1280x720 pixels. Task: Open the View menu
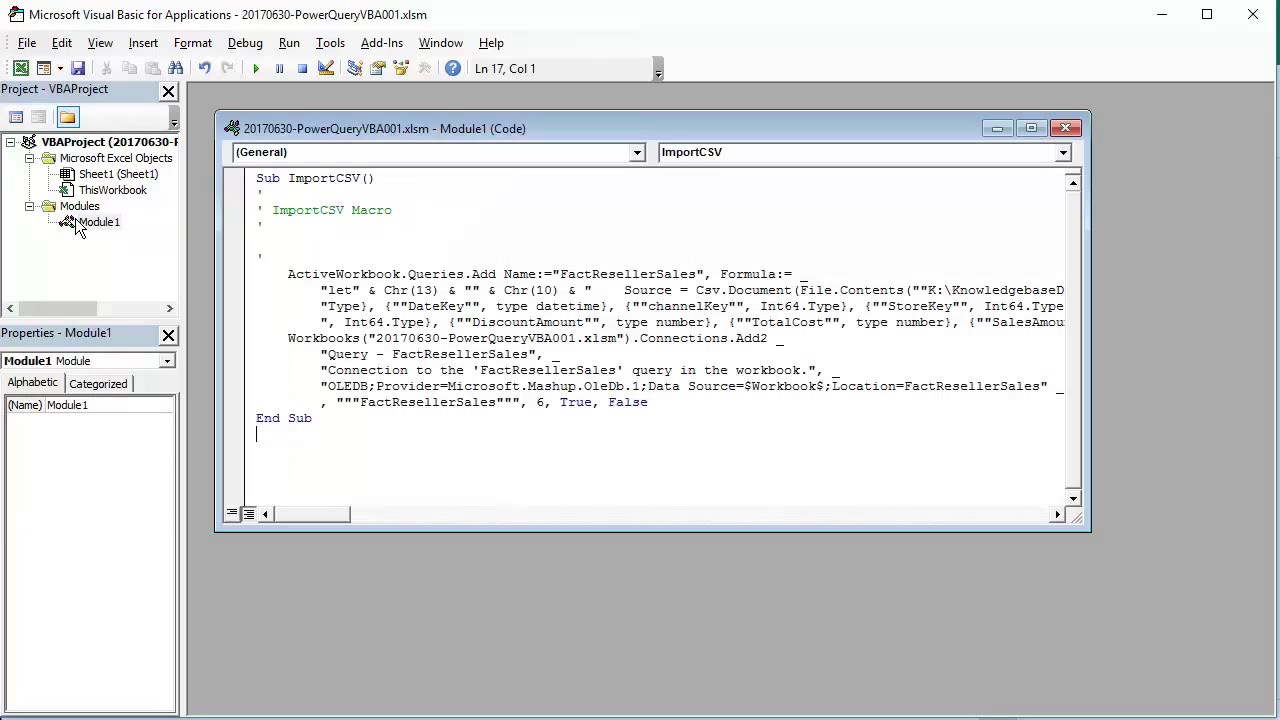coord(100,43)
